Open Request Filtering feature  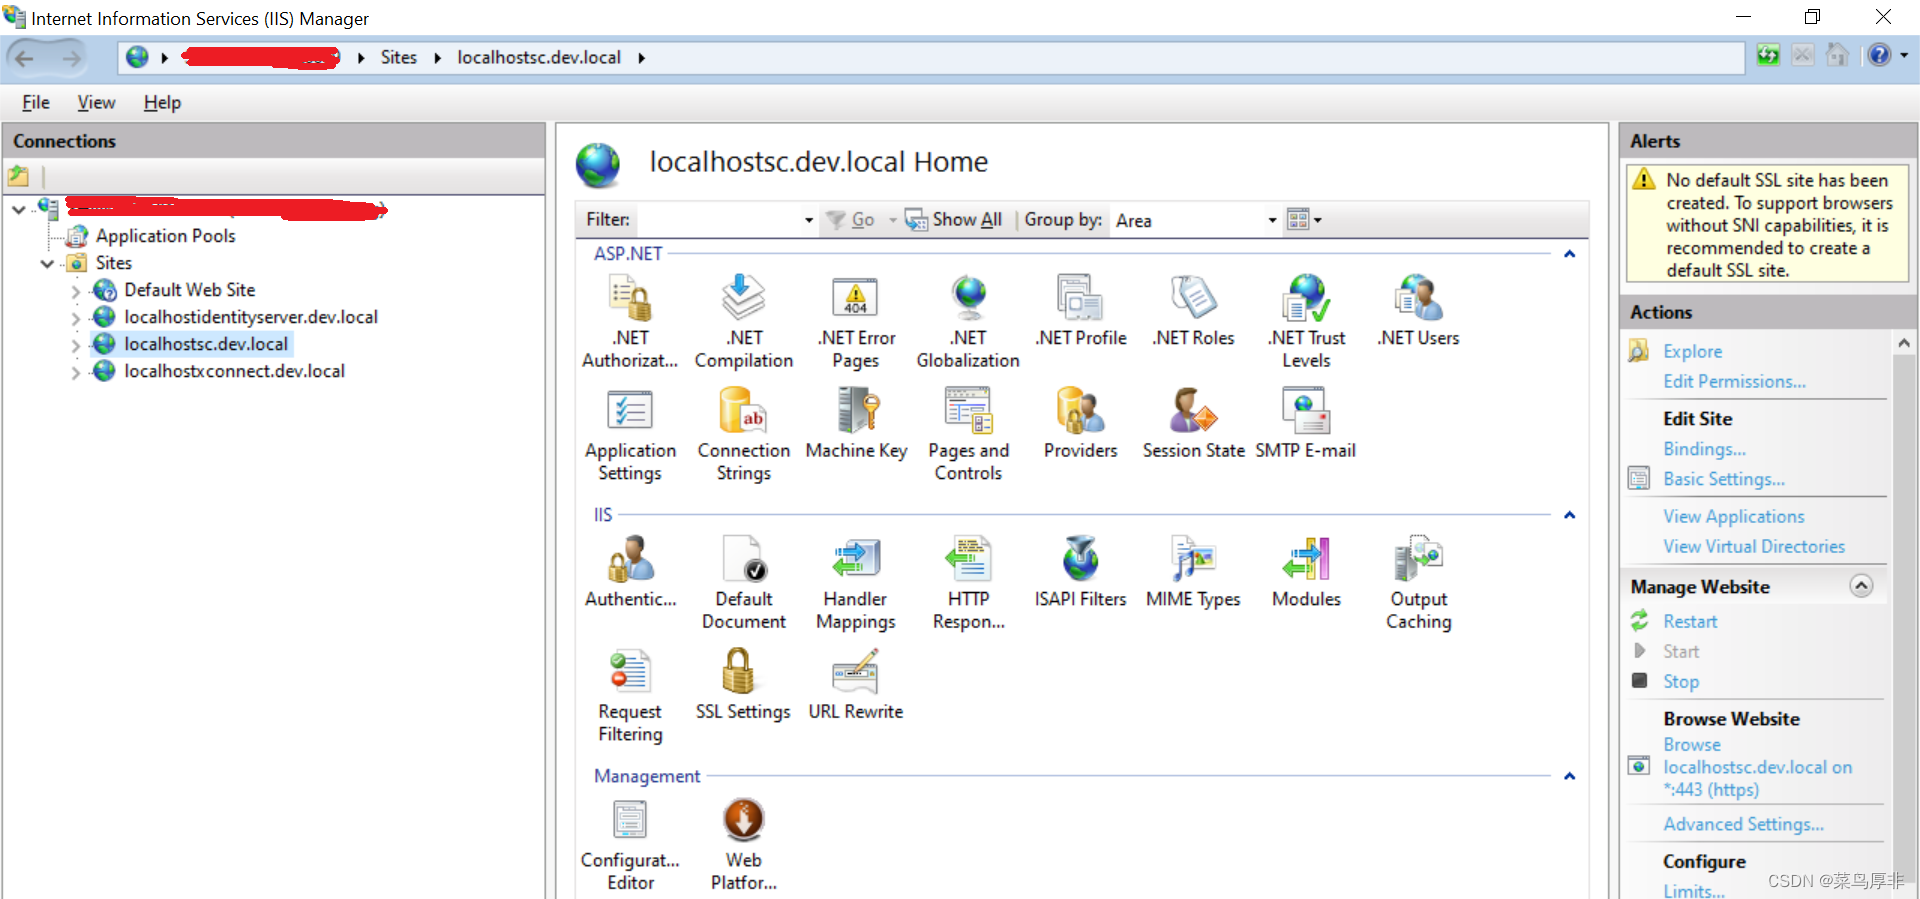(630, 696)
